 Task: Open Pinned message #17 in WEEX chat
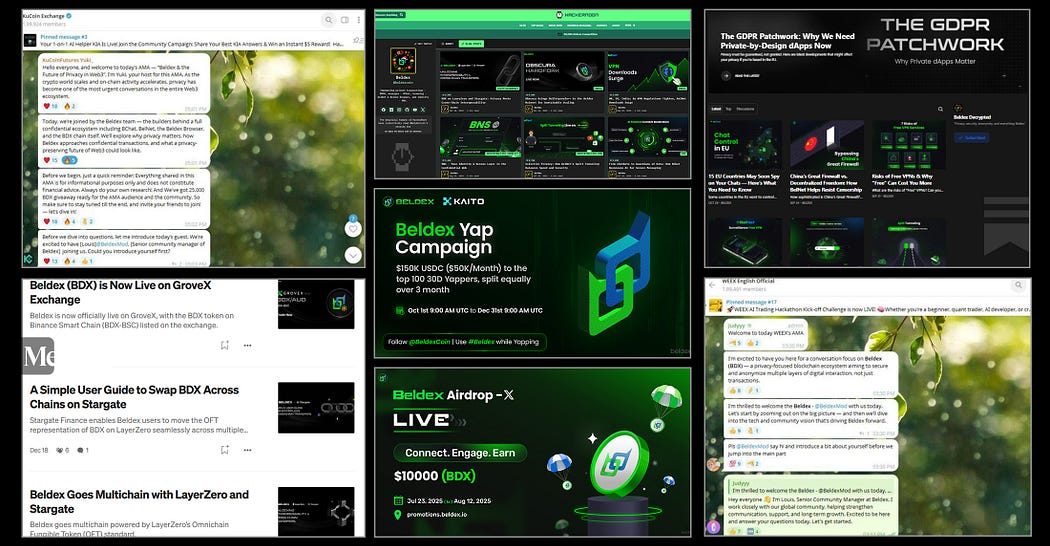[877, 305]
